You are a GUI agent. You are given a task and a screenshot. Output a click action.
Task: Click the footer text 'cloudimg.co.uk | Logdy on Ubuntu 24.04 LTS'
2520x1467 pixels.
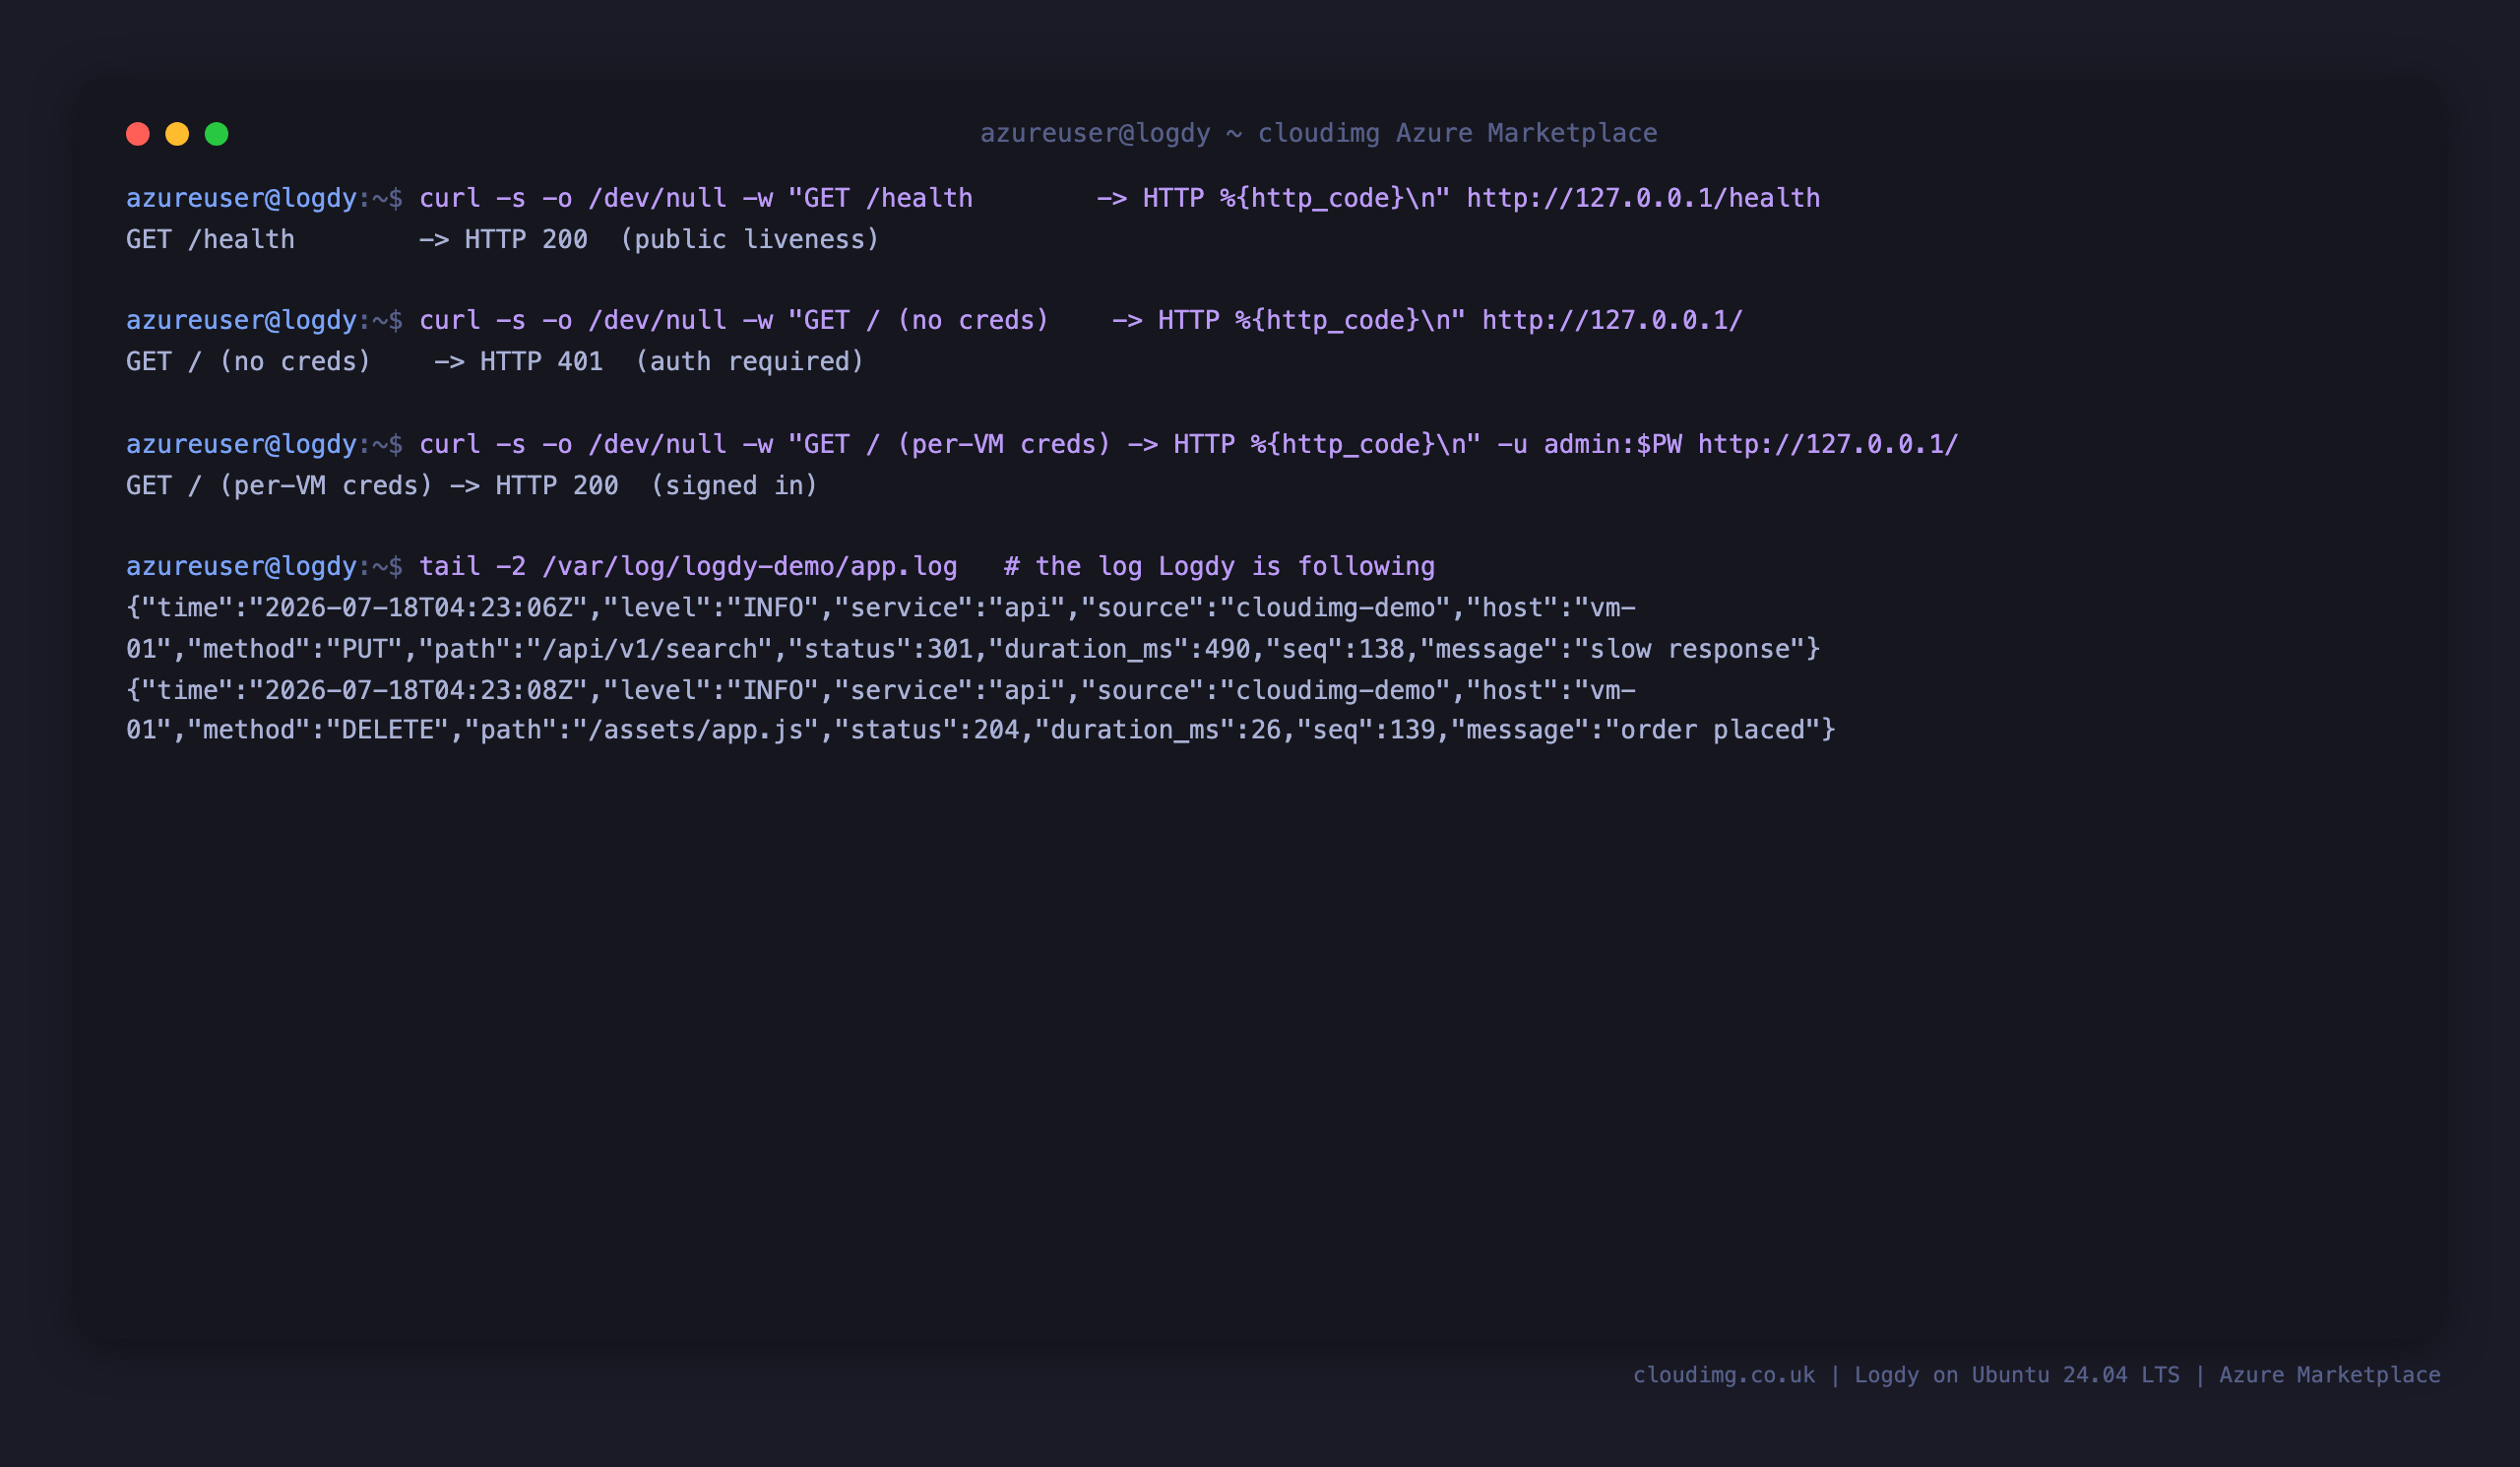coord(1906,1375)
